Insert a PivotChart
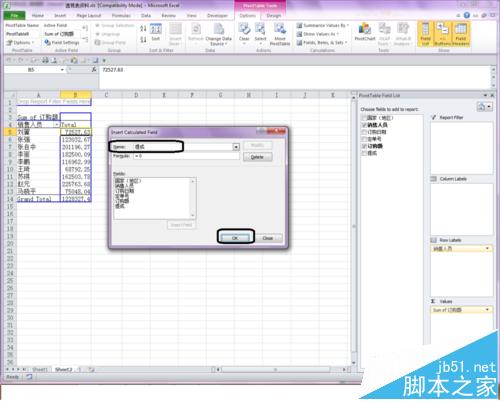This screenshot has height=401, width=500. (x=365, y=33)
